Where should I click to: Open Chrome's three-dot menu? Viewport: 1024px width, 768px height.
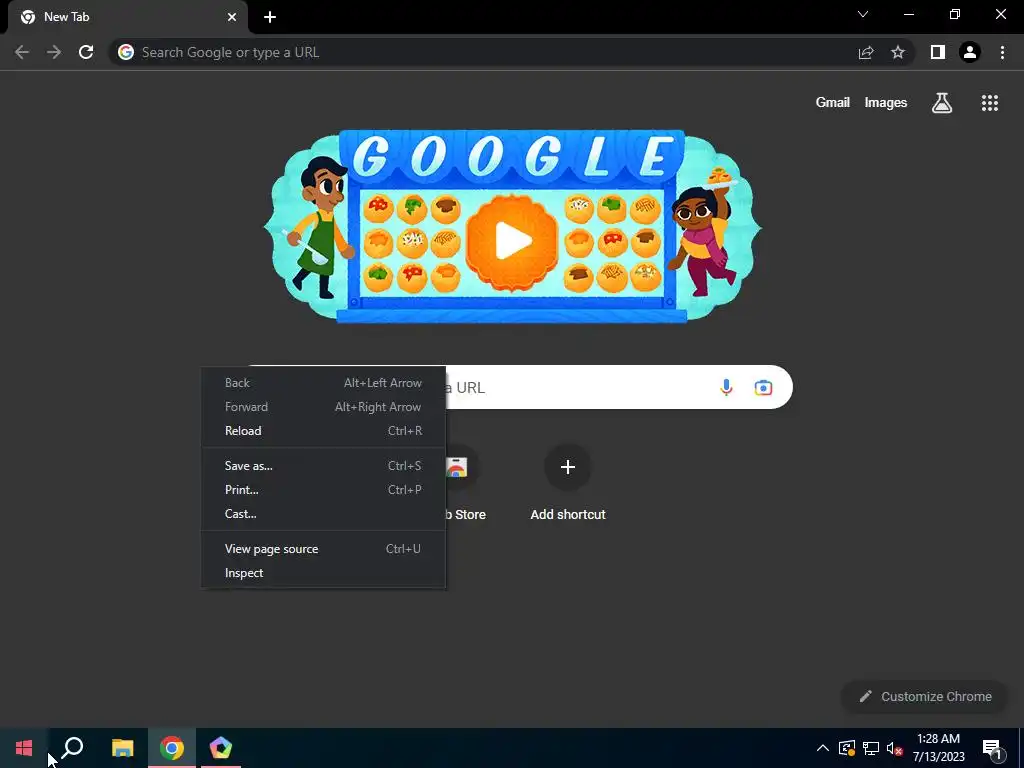click(x=1002, y=52)
